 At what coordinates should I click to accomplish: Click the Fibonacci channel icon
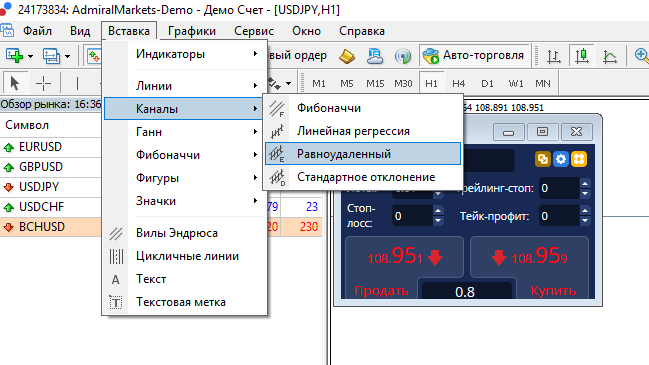[277, 108]
